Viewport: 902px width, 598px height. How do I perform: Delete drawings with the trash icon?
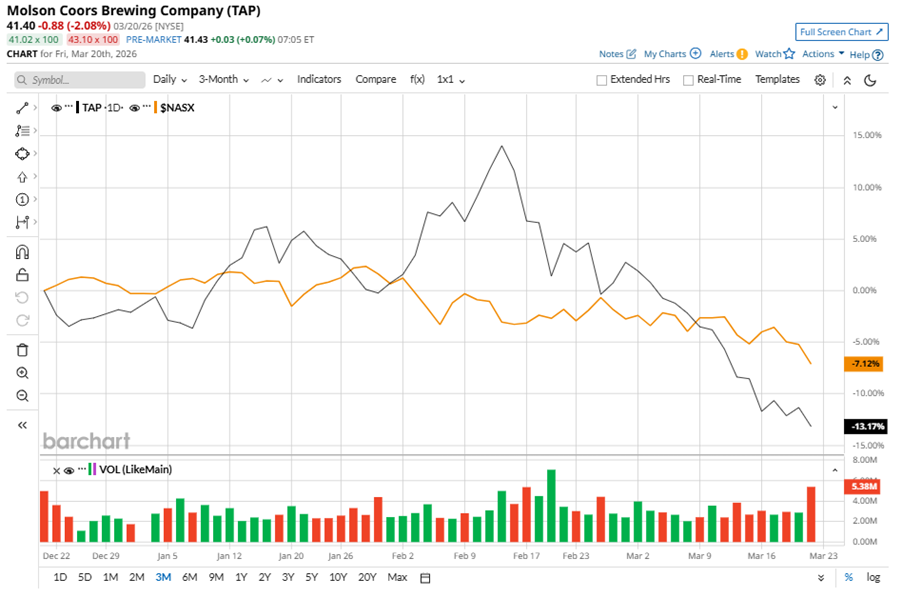[22, 350]
